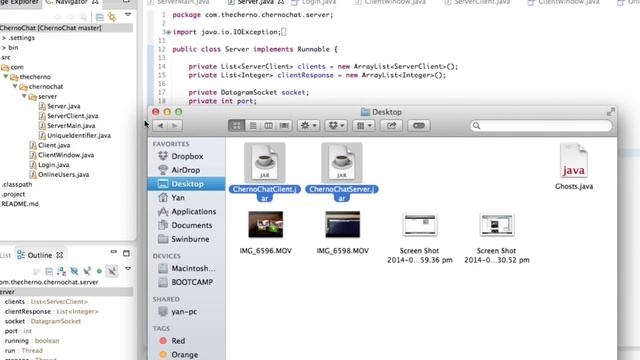
Task: Open Dropbox toolbar menu in Finder
Action: (336, 126)
